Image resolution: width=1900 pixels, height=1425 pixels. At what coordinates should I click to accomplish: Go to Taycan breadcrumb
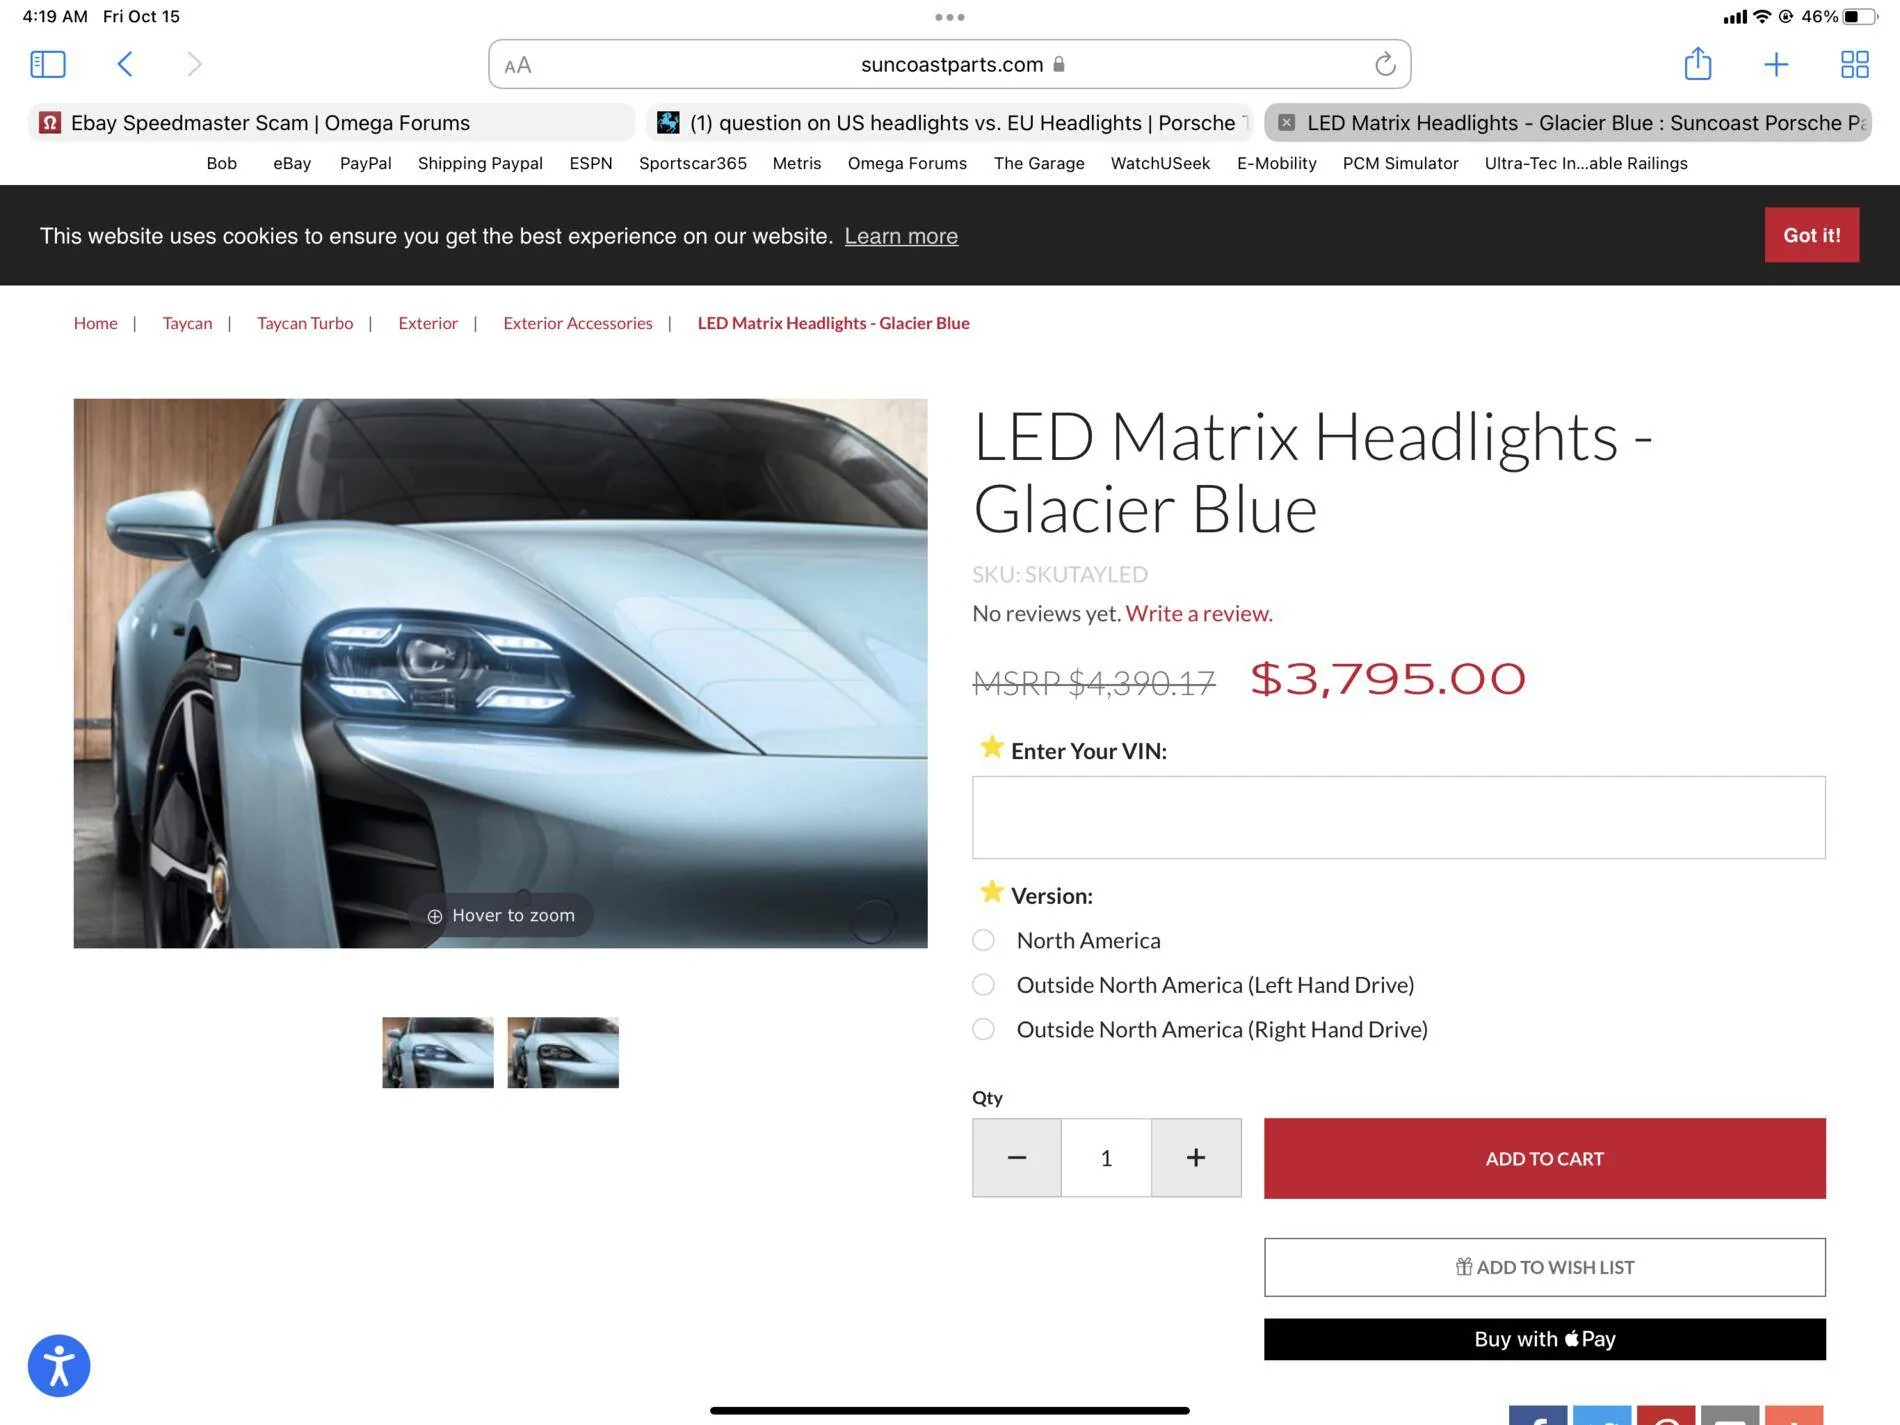click(187, 323)
